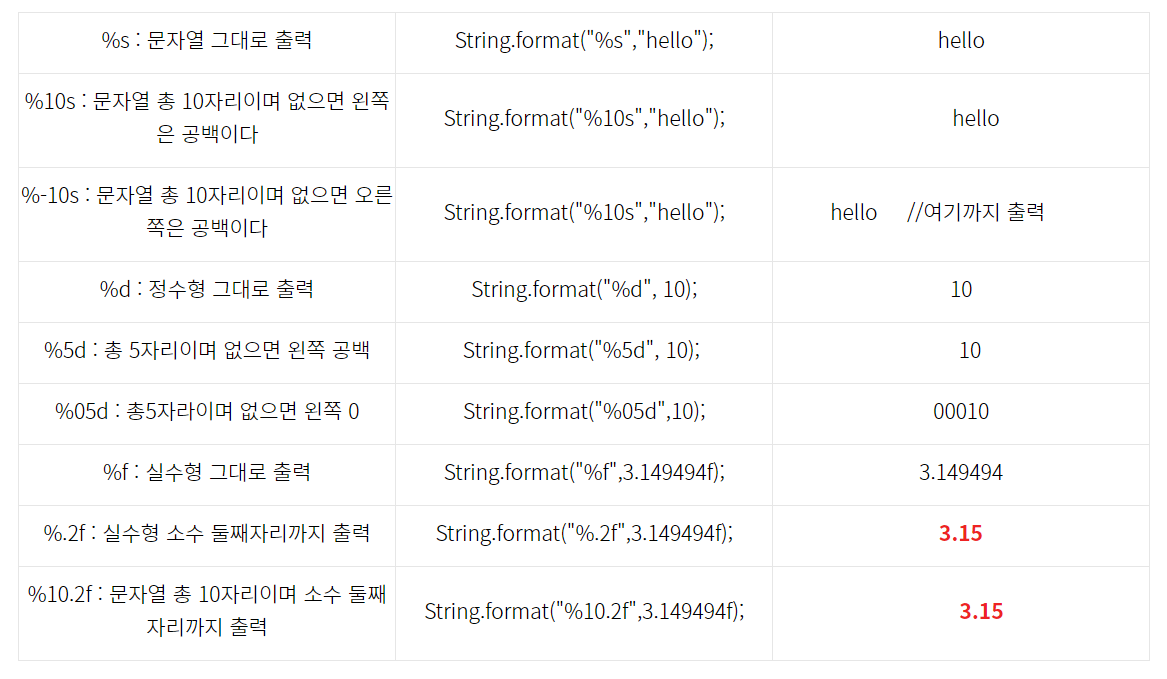Image resolution: width=1167 pixels, height=679 pixels.
Task: Click the '%10.2f' description cell
Action: (207, 611)
